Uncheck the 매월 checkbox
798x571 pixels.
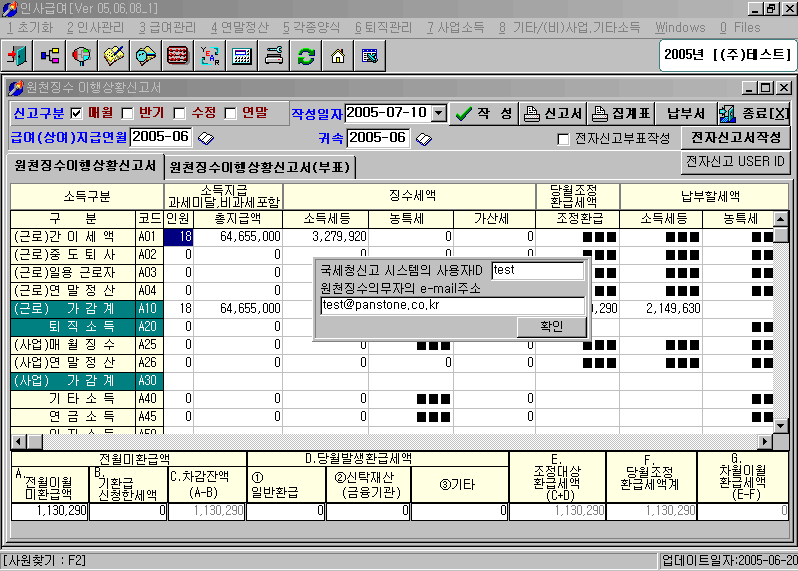(x=77, y=113)
